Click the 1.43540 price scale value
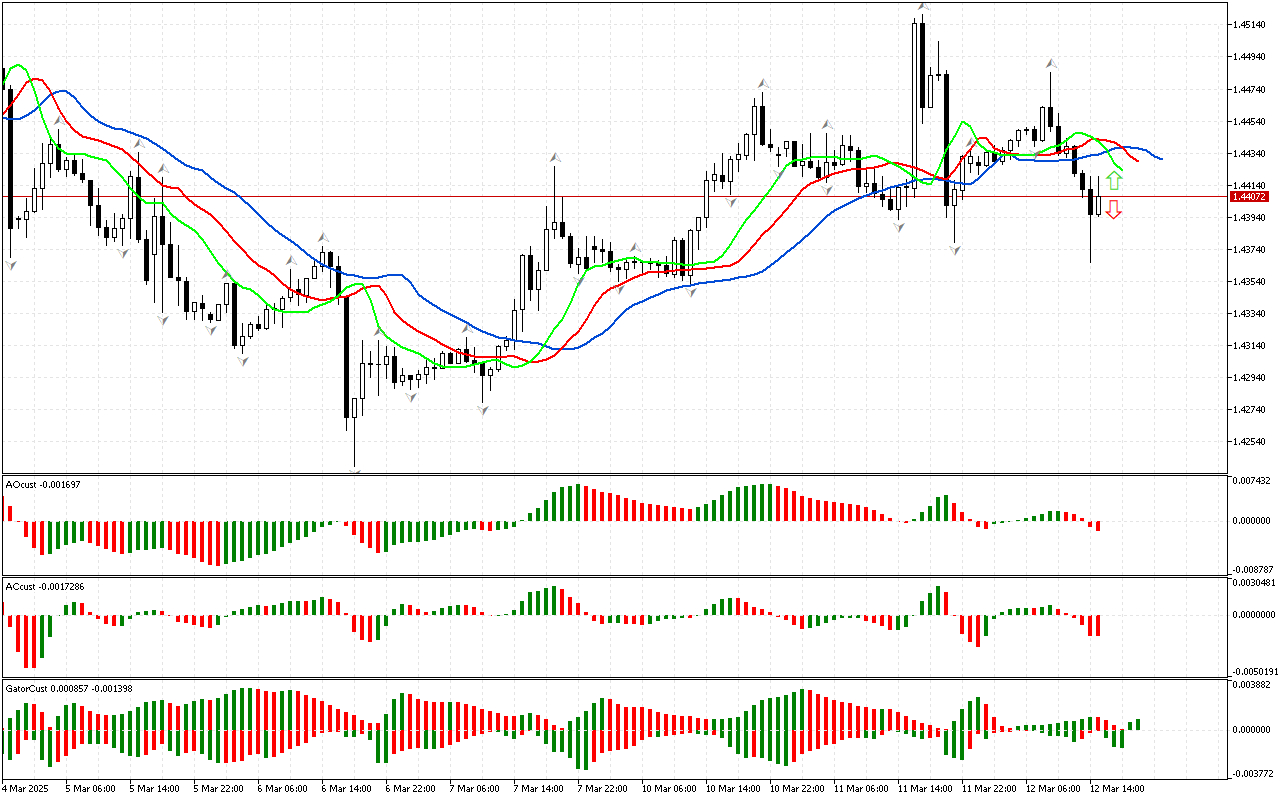The height and width of the screenshot is (800, 1280). coord(1250,282)
